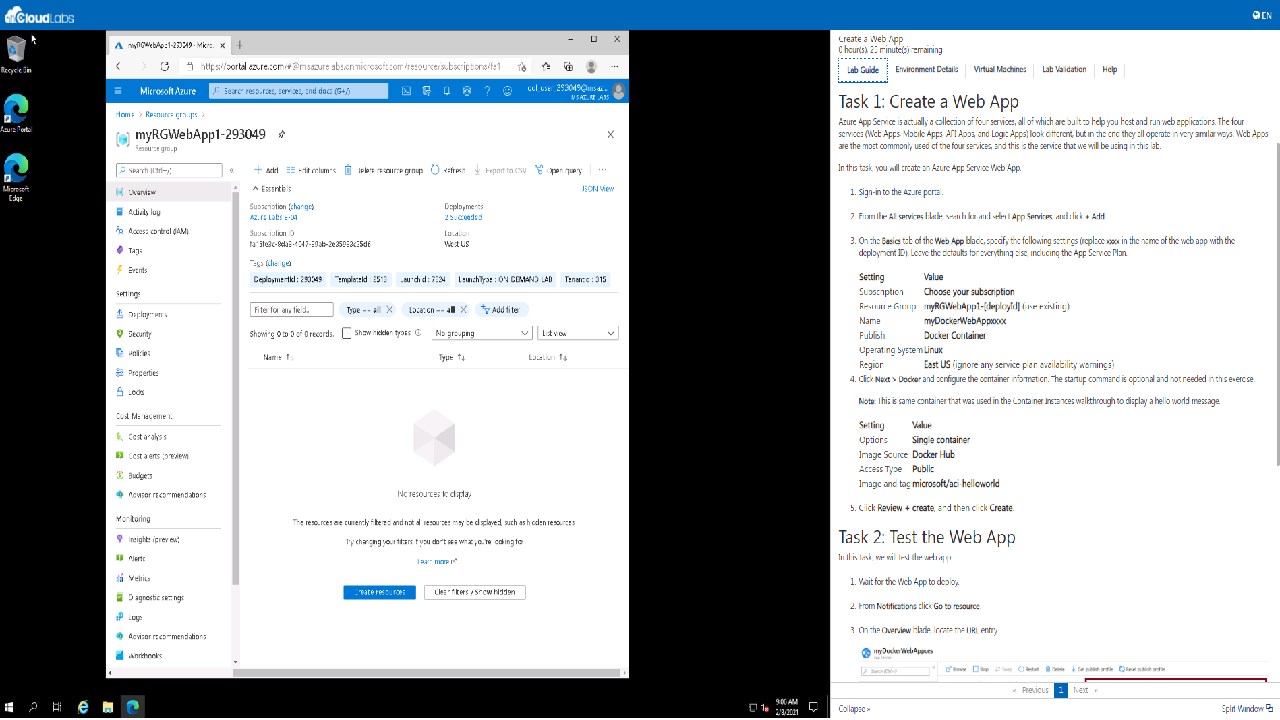Screen dimensions: 1280x720
Task: Toggle Show hidden types checkbox
Action: pyautogui.click(x=347, y=333)
